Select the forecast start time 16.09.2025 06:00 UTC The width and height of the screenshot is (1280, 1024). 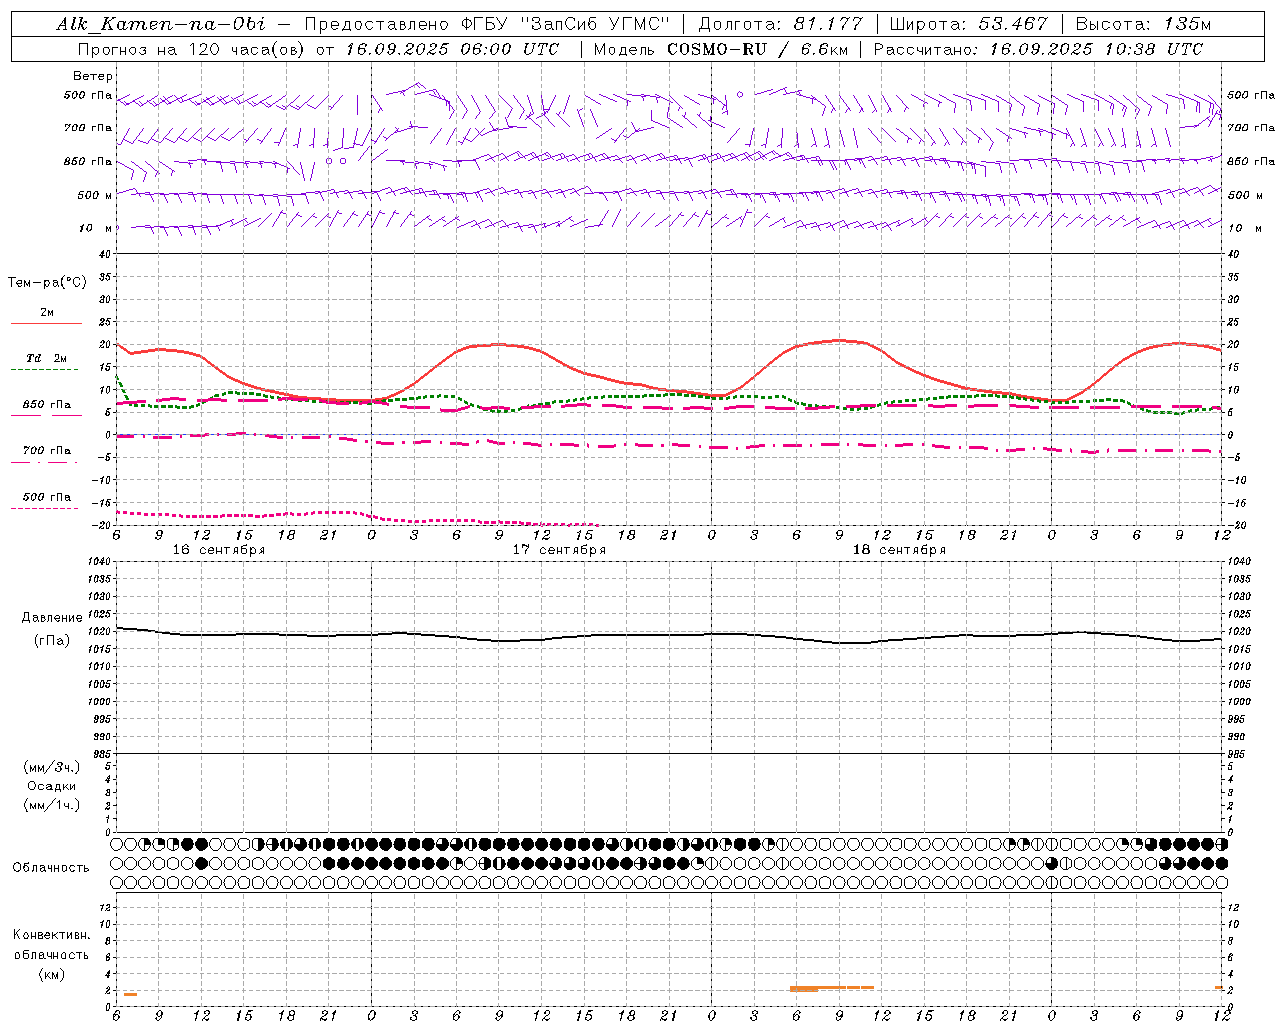[x=452, y=49]
